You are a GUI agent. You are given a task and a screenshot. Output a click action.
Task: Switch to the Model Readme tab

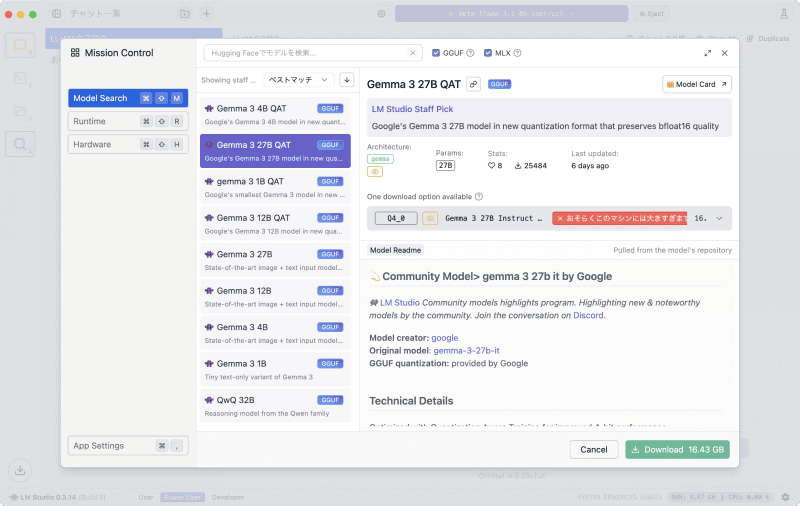(x=395, y=250)
